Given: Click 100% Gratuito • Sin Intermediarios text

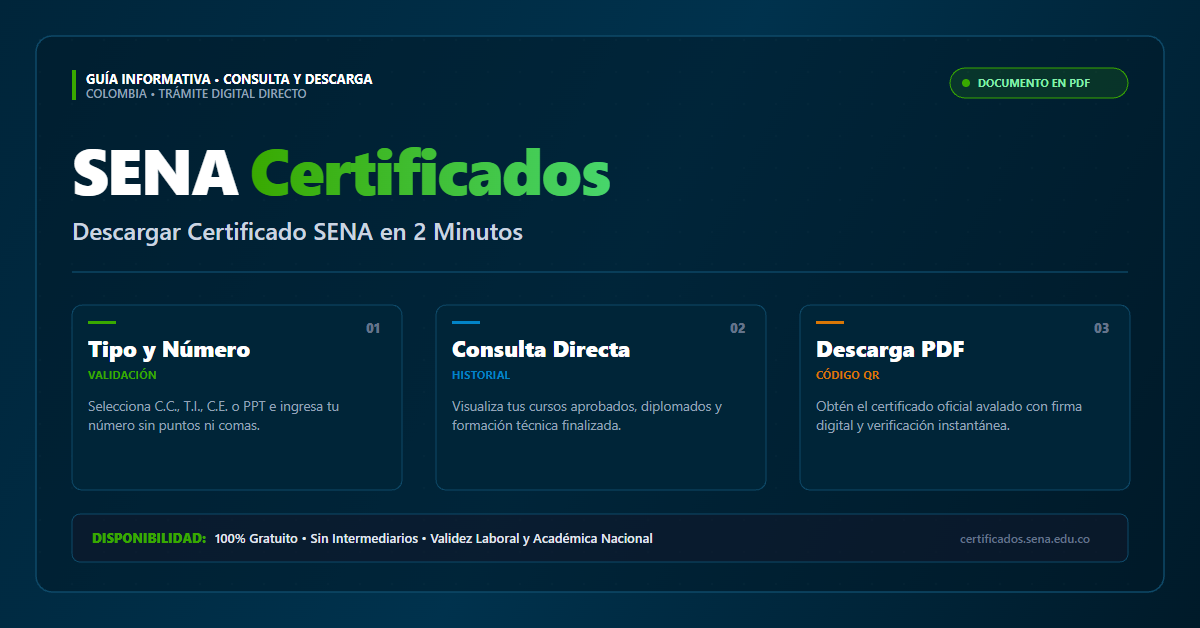Looking at the screenshot, I should point(316,539).
